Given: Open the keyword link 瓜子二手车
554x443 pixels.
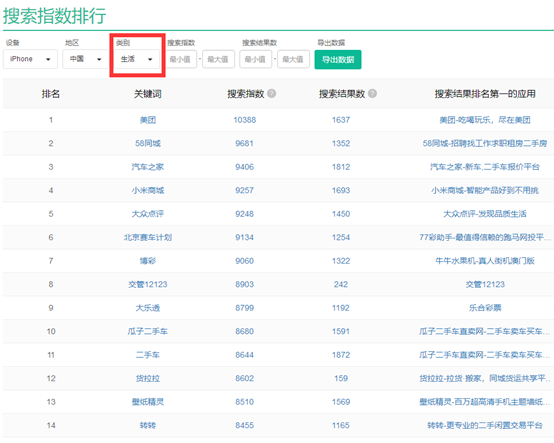Looking at the screenshot, I should point(148,331).
